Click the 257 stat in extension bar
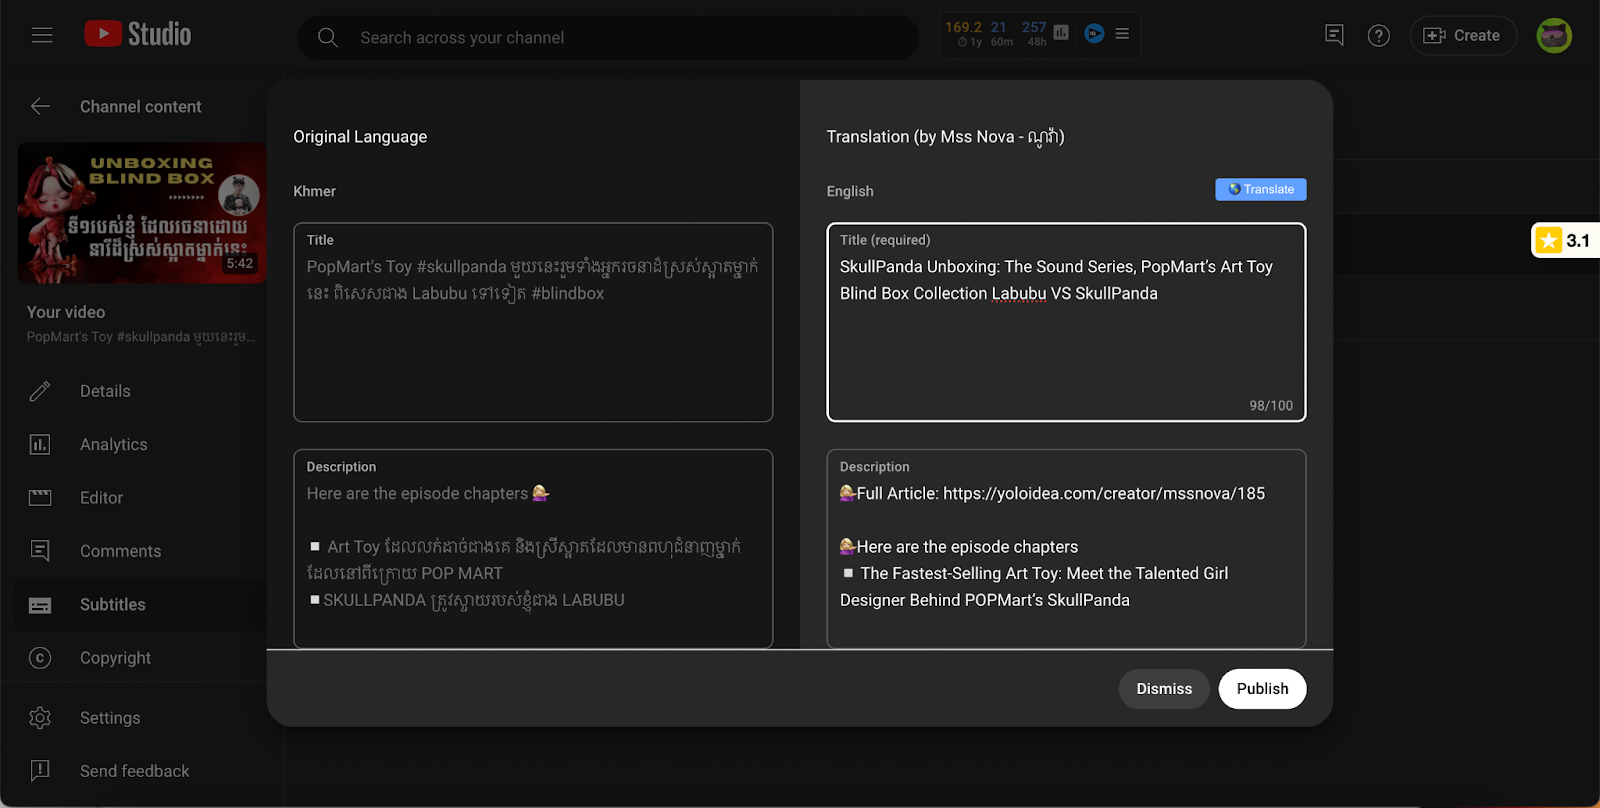 coord(1034,27)
